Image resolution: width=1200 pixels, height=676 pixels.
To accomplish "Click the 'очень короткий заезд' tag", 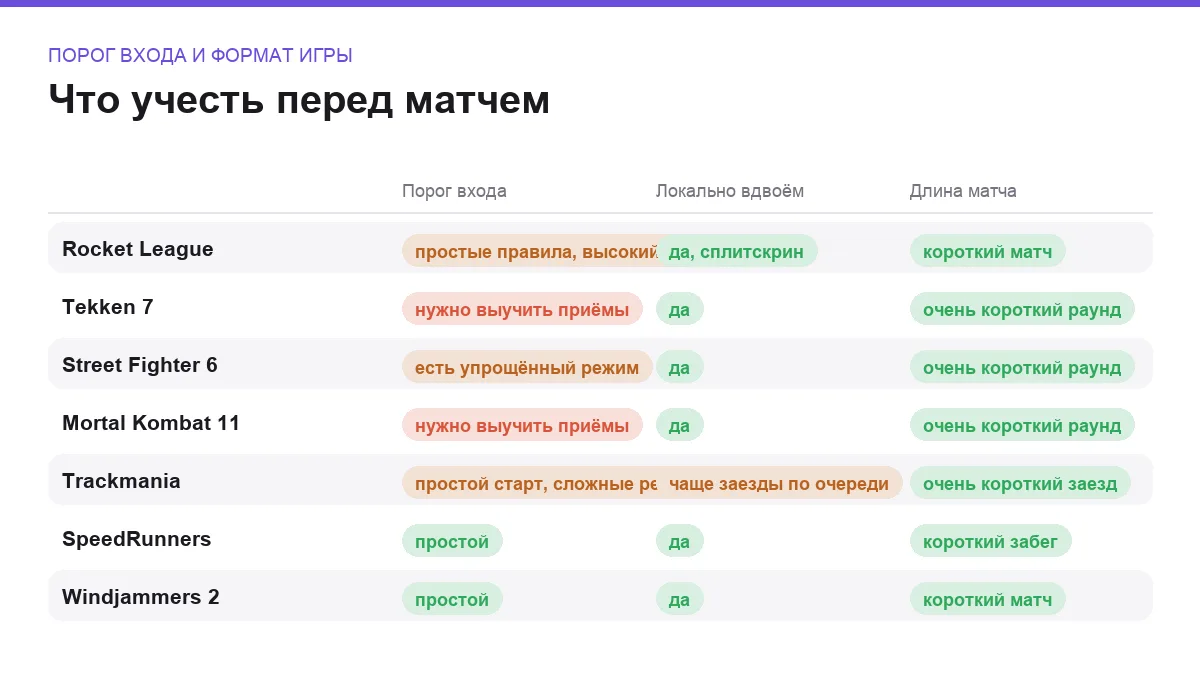I will coord(1020,483).
